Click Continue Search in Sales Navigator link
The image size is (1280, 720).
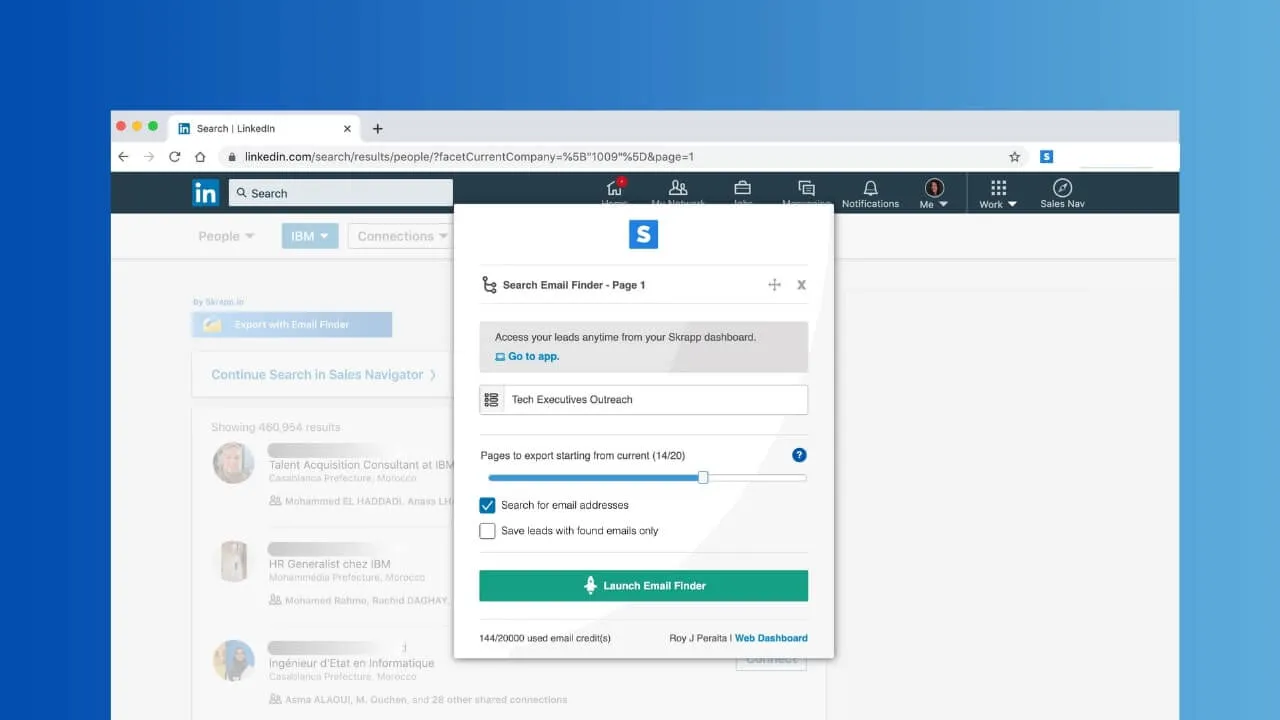323,375
